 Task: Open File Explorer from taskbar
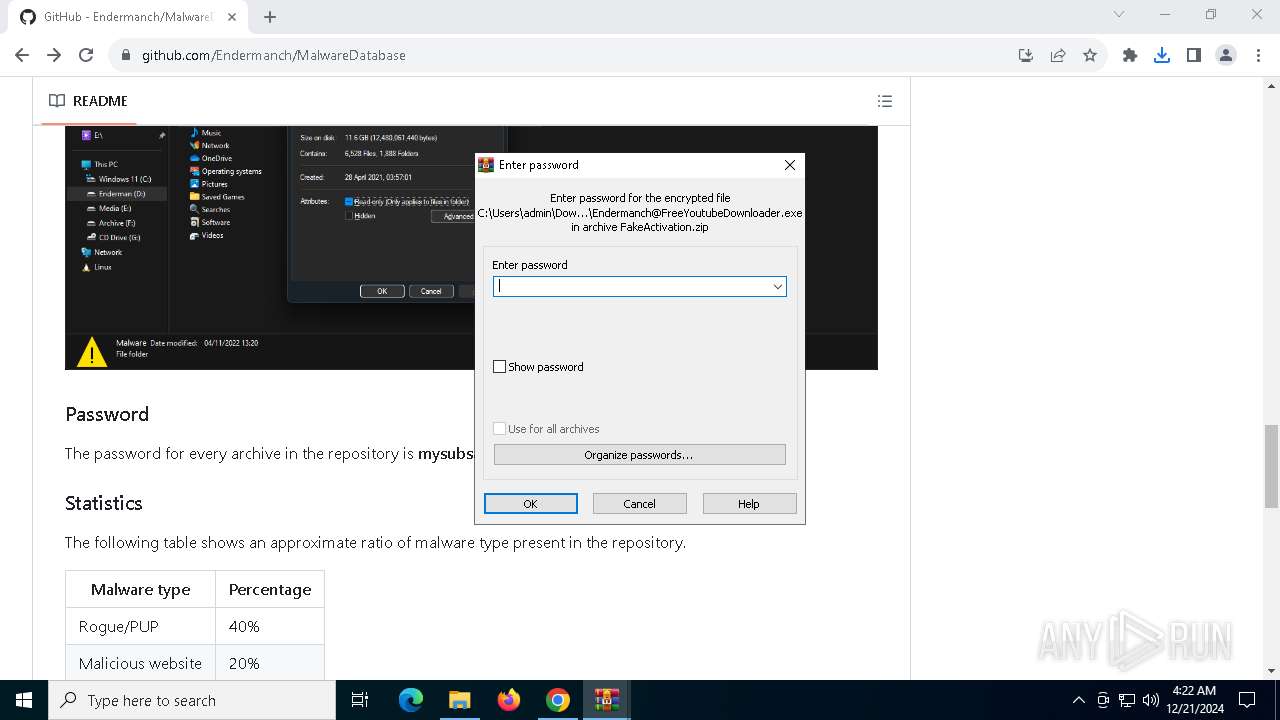point(459,700)
